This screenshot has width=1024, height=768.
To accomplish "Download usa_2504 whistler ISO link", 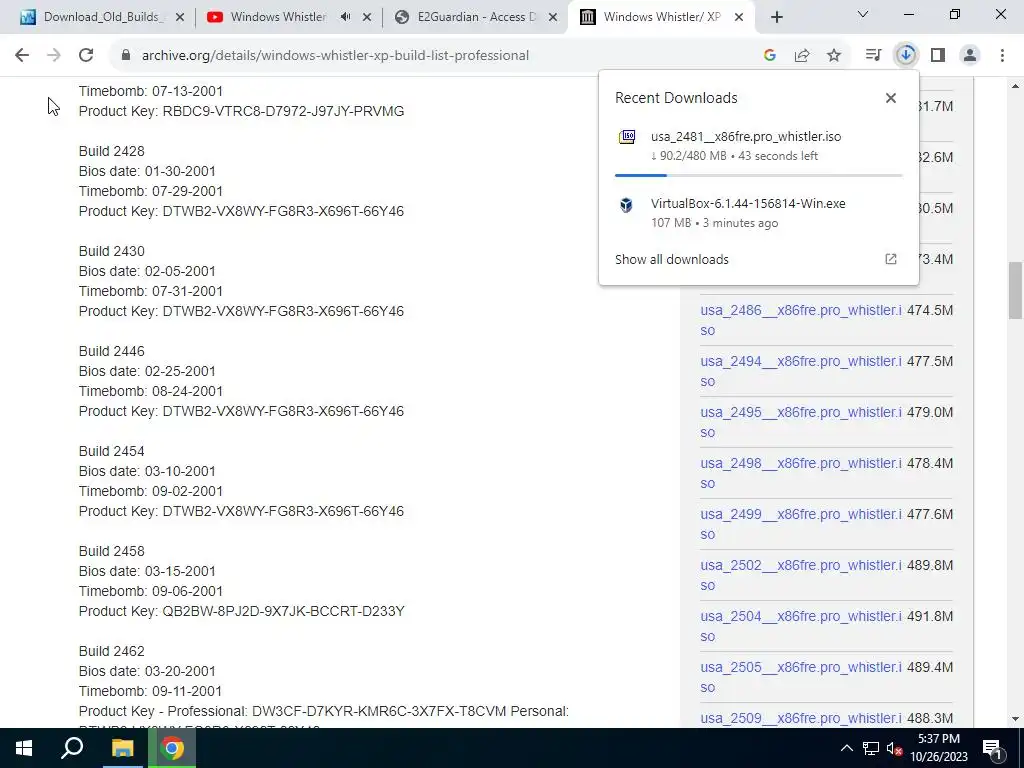I will 801,626.
